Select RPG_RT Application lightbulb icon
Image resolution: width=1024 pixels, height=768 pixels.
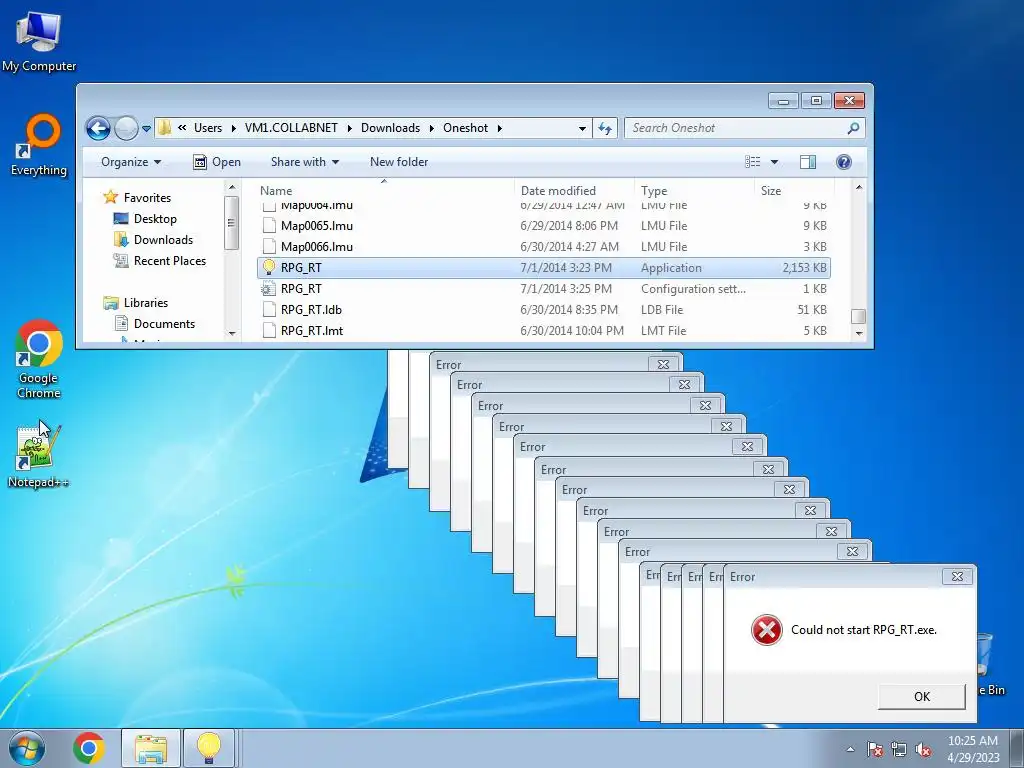coord(268,267)
